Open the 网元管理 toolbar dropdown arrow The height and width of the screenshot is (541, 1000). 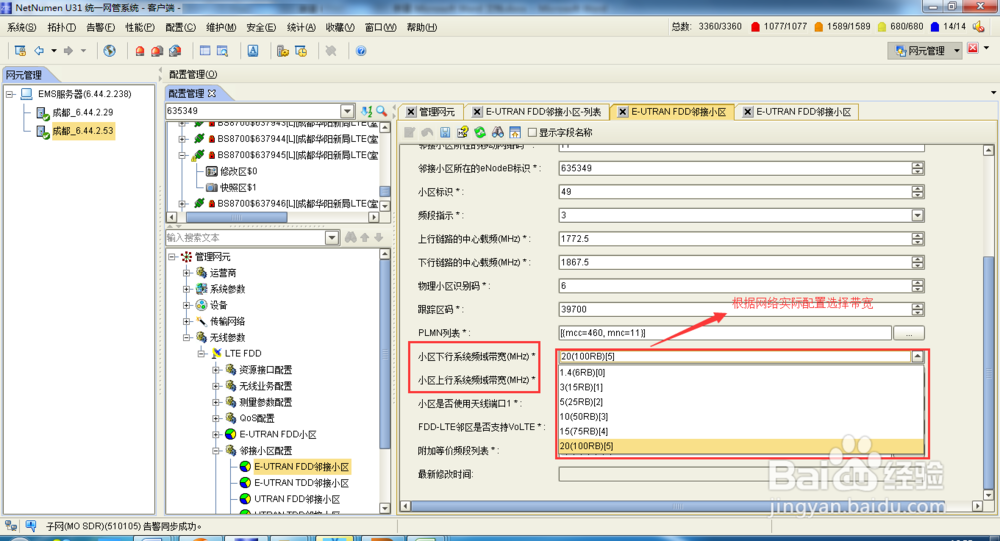click(956, 50)
